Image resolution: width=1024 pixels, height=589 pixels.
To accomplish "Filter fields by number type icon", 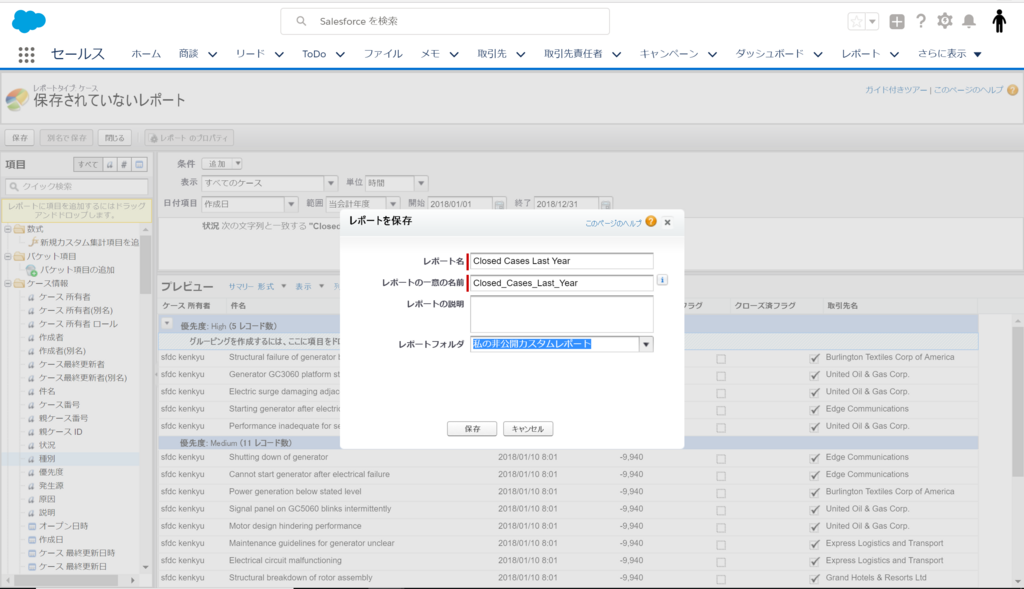I will (124, 165).
